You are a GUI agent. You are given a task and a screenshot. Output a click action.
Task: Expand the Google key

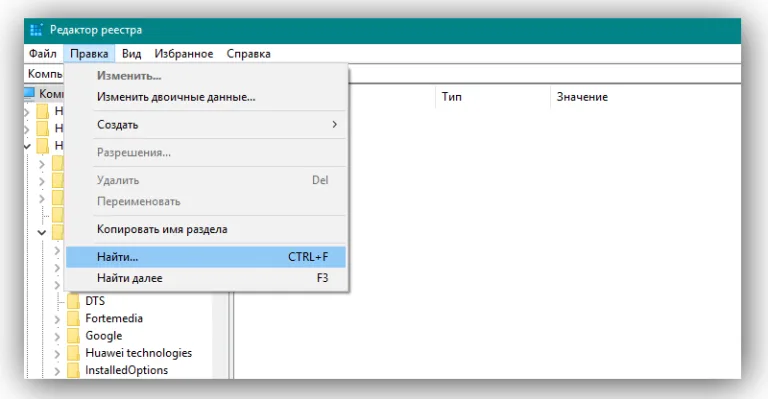pos(57,337)
